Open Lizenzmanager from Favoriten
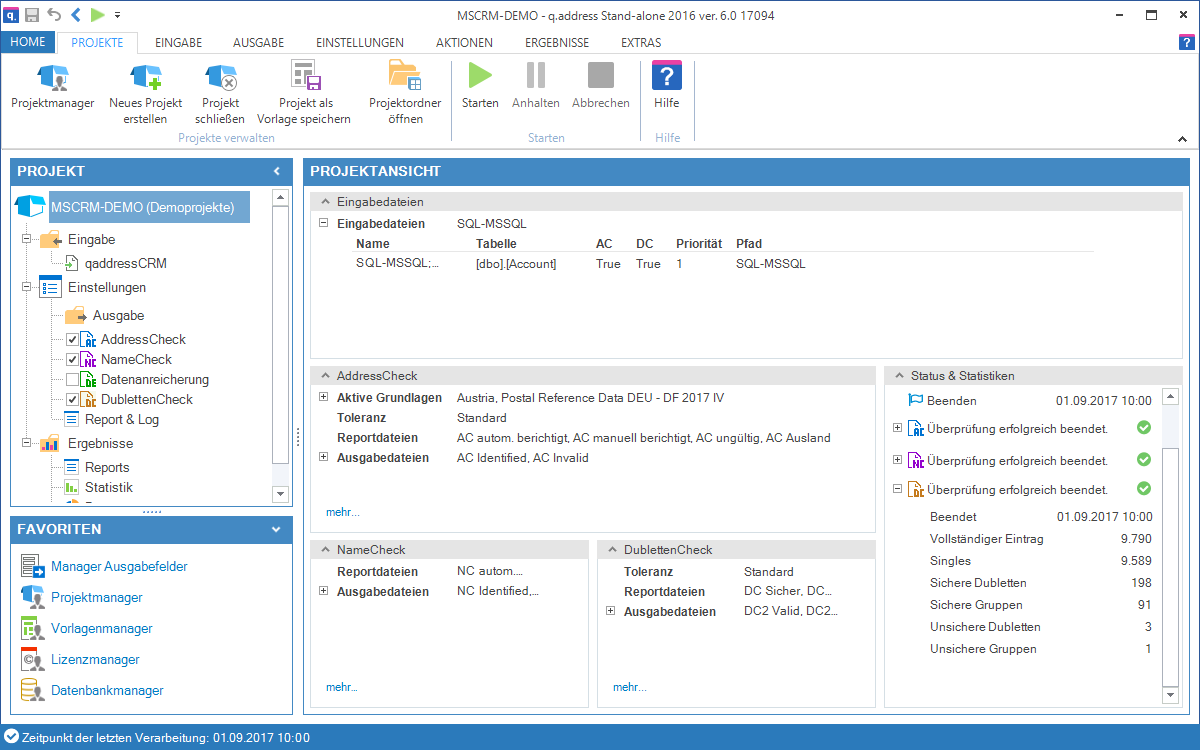 click(x=97, y=660)
